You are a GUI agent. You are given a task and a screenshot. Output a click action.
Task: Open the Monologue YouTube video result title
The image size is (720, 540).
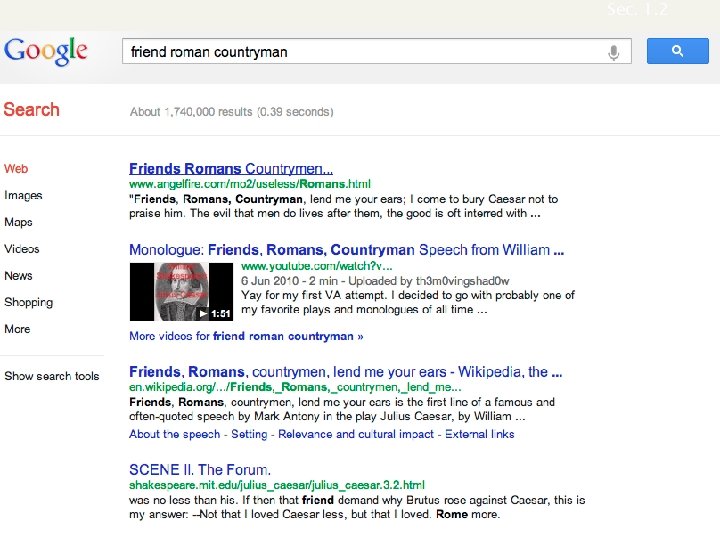click(x=346, y=250)
